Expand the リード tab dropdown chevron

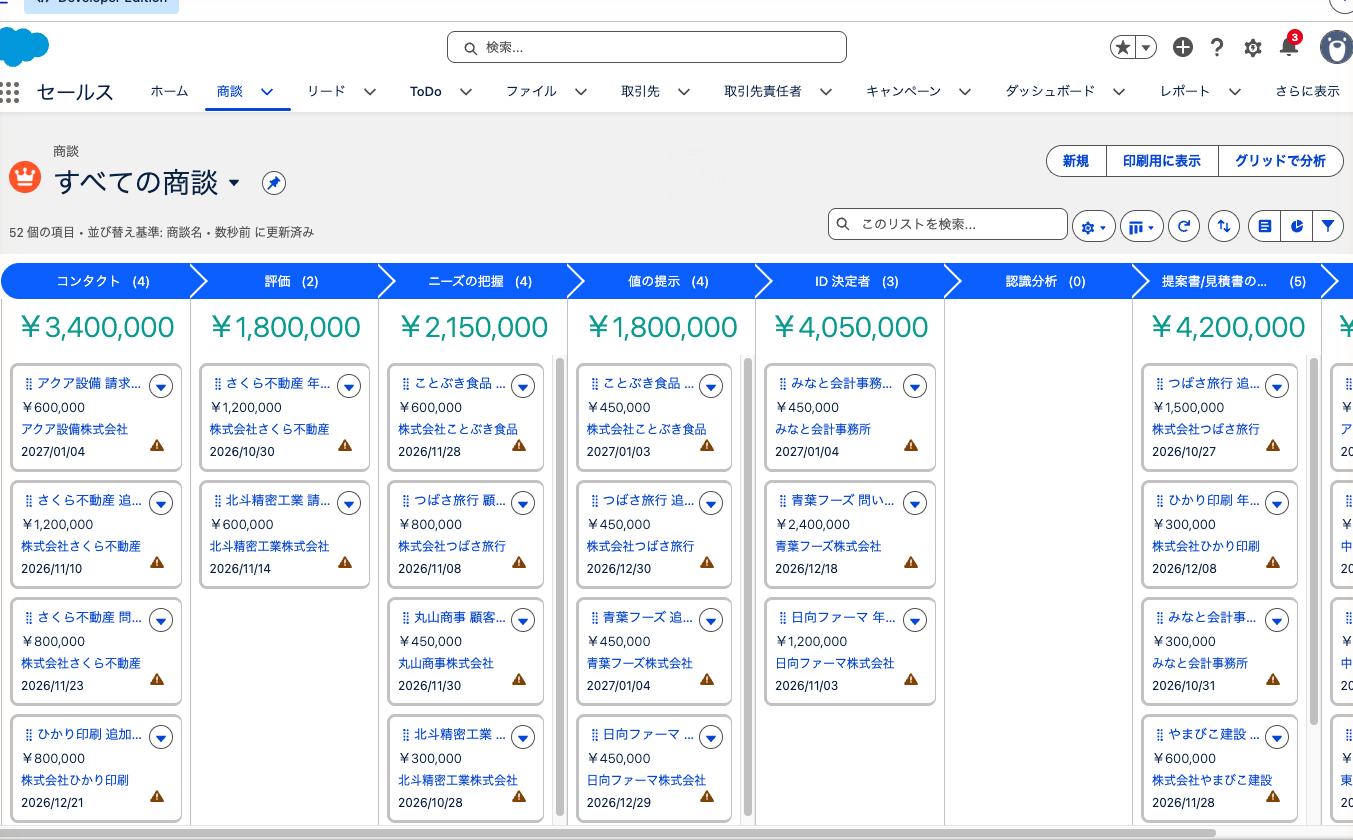pyautogui.click(x=370, y=92)
